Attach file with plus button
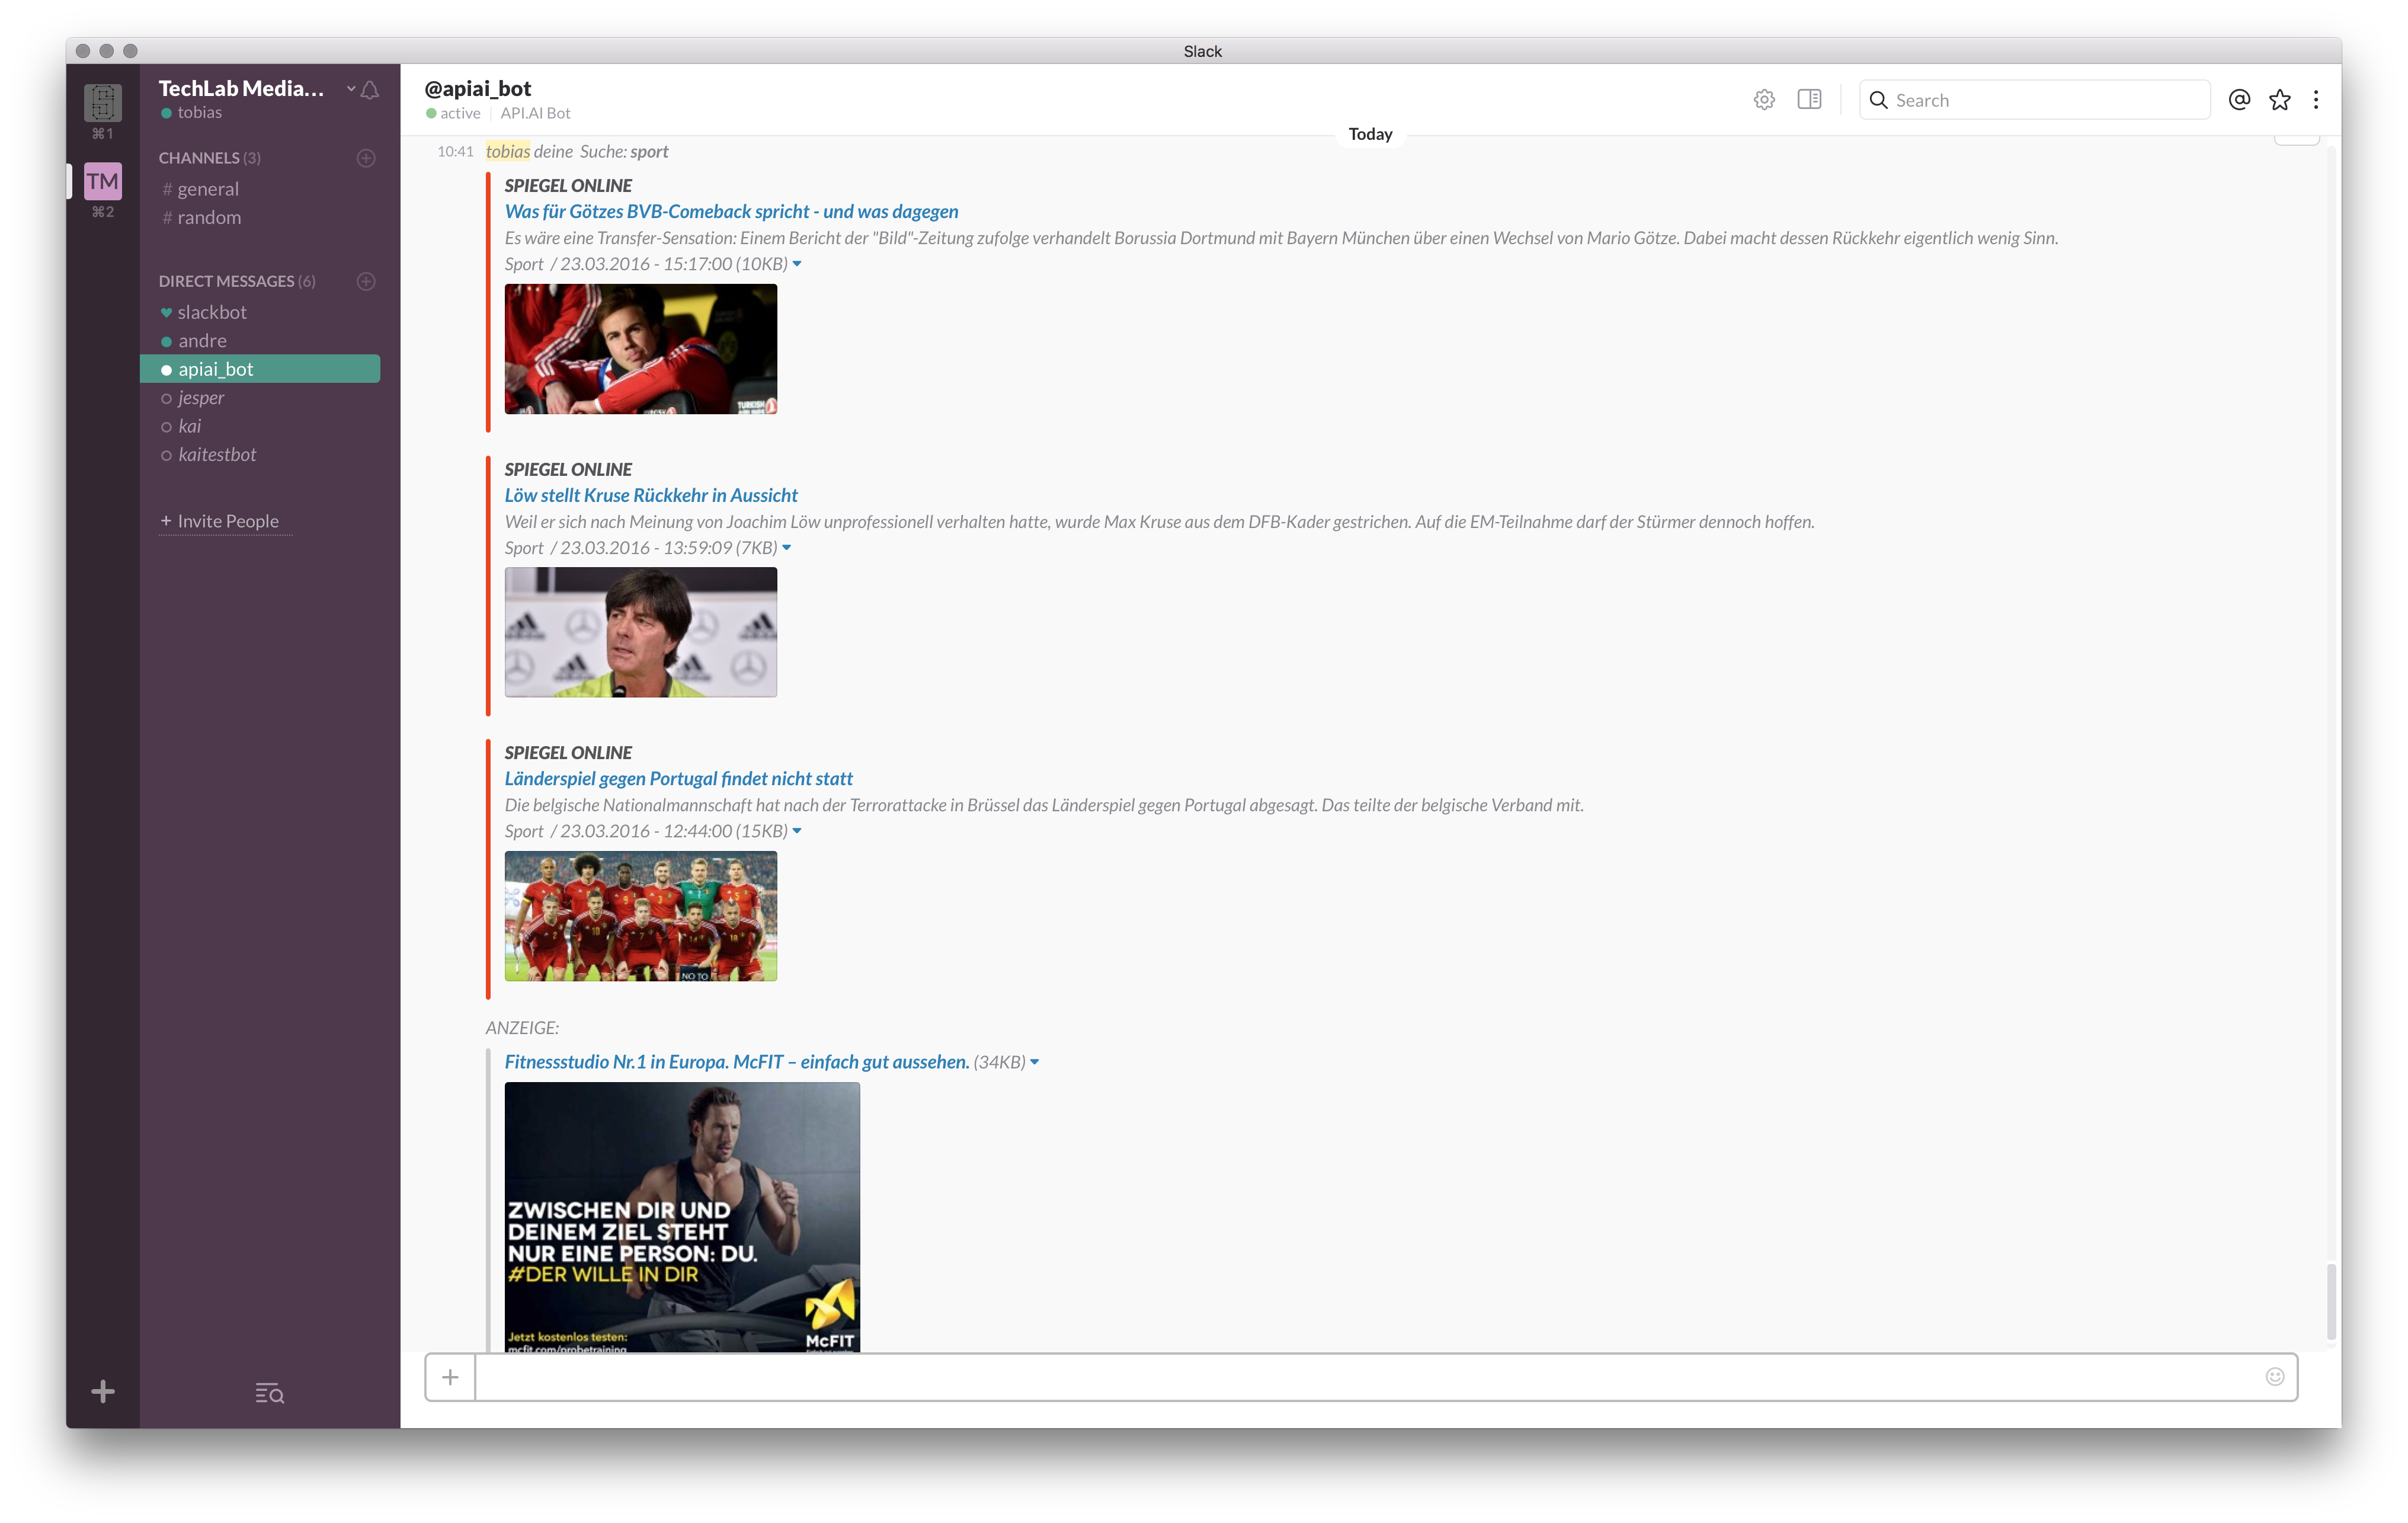 coord(450,1377)
